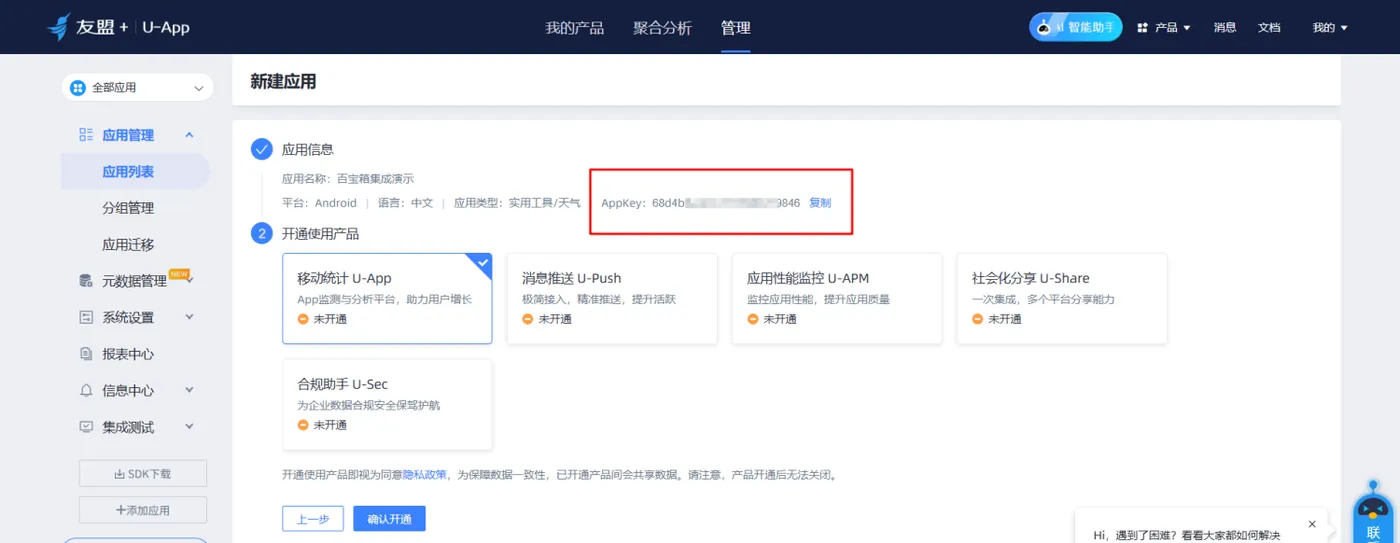Click the 系统设置 icon
The height and width of the screenshot is (543, 1400).
[x=86, y=318]
